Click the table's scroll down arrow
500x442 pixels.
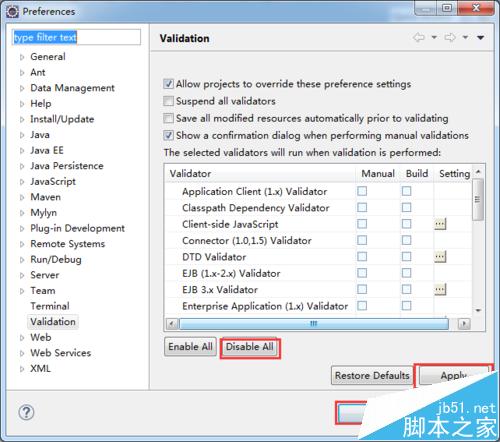coord(478,310)
